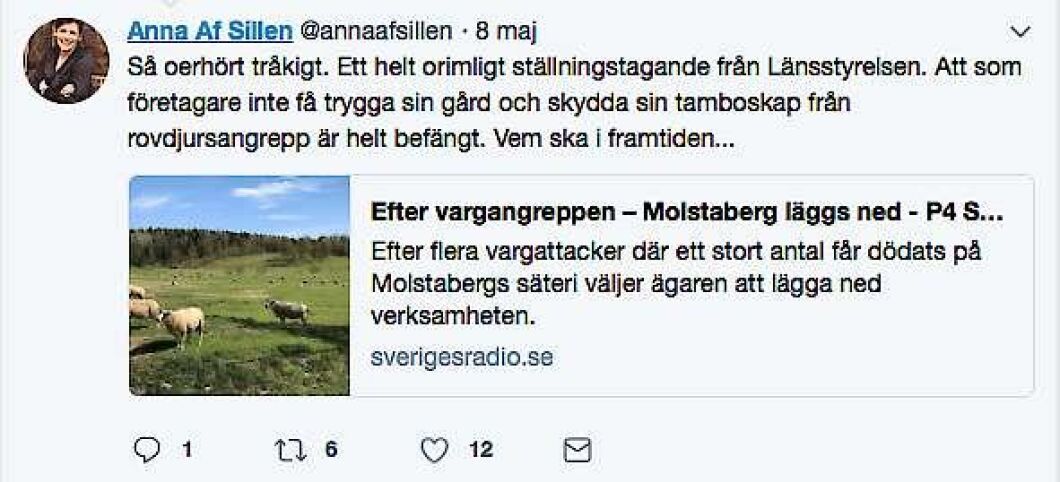Like the tweet with the heart icon

pos(434,451)
